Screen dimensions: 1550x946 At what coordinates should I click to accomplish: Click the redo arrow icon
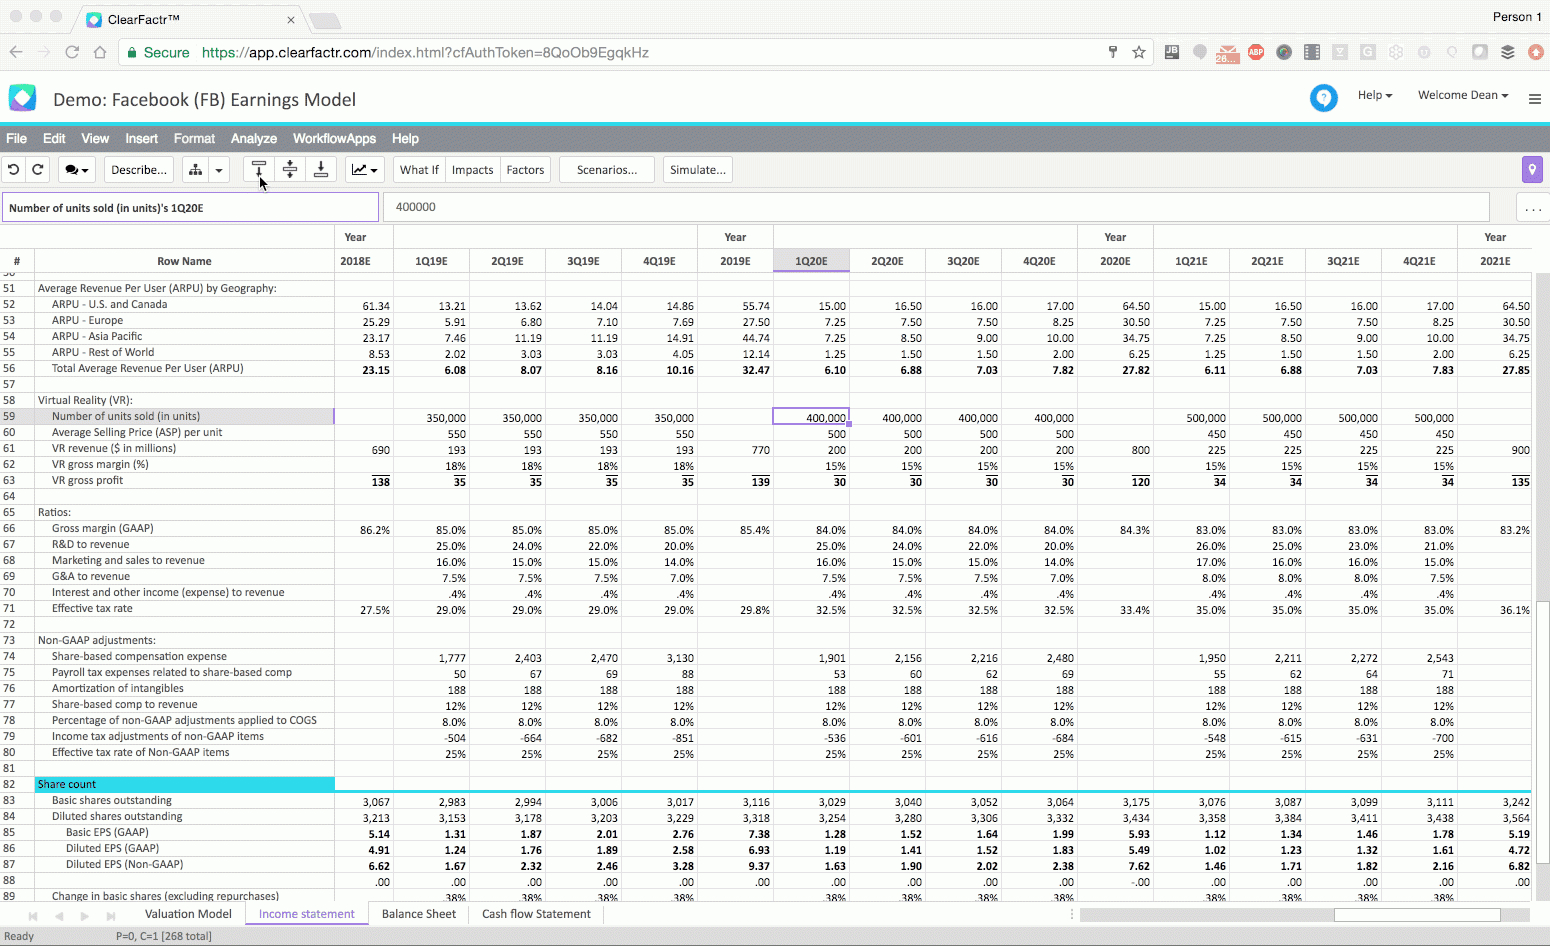pos(38,170)
